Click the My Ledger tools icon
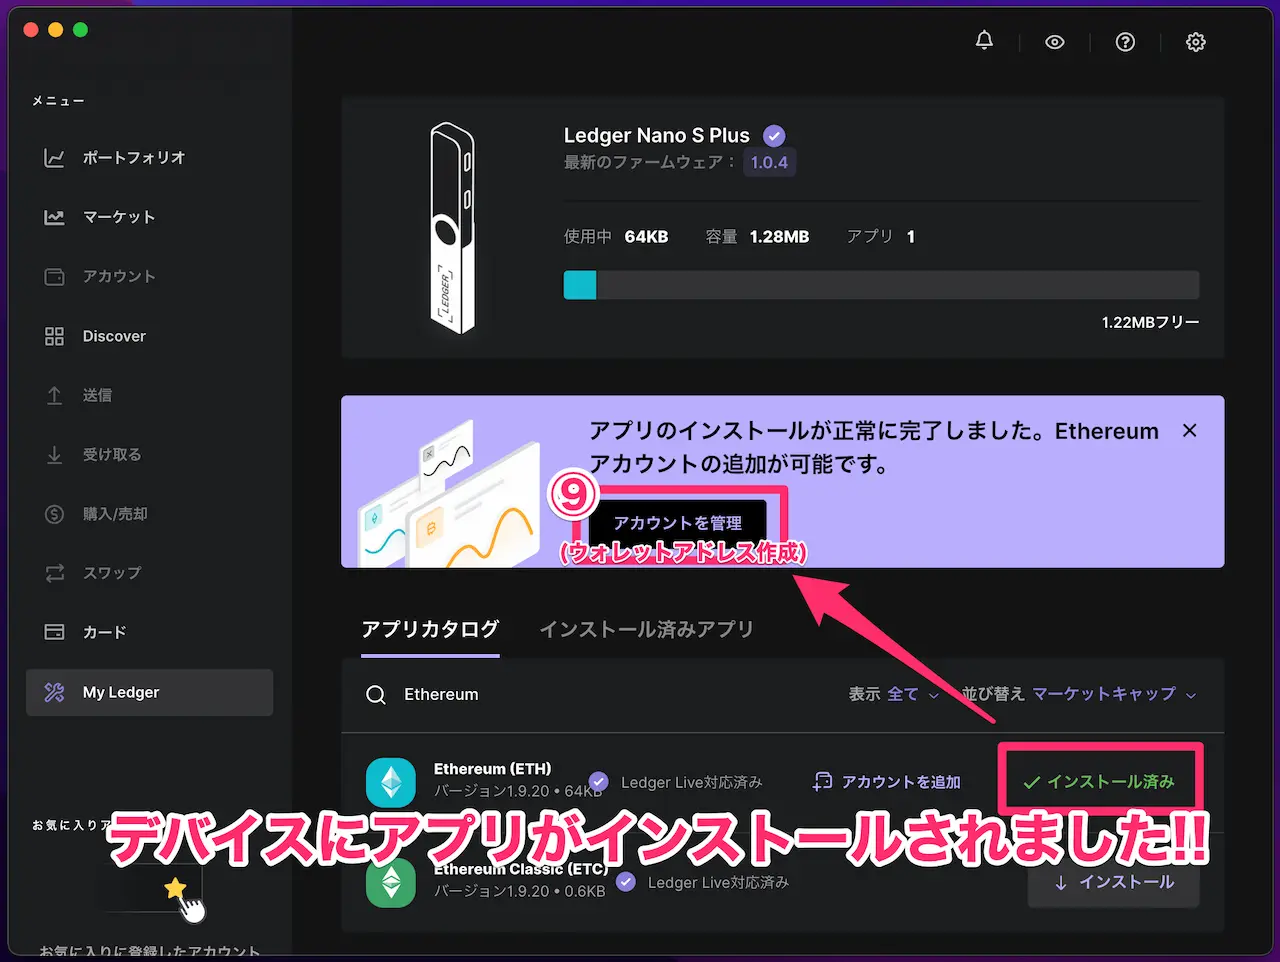 54,692
